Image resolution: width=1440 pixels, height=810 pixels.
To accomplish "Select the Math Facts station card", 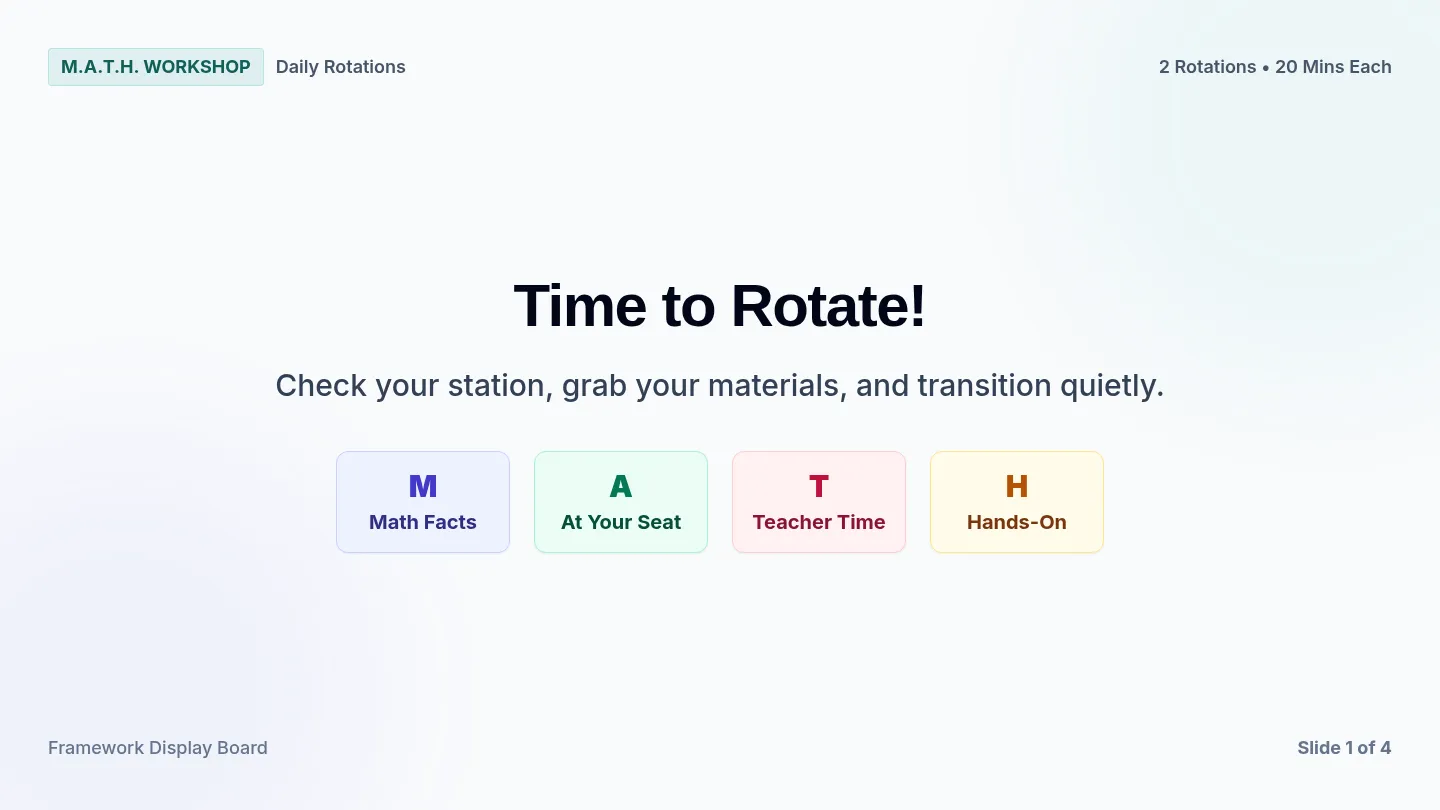I will (423, 502).
